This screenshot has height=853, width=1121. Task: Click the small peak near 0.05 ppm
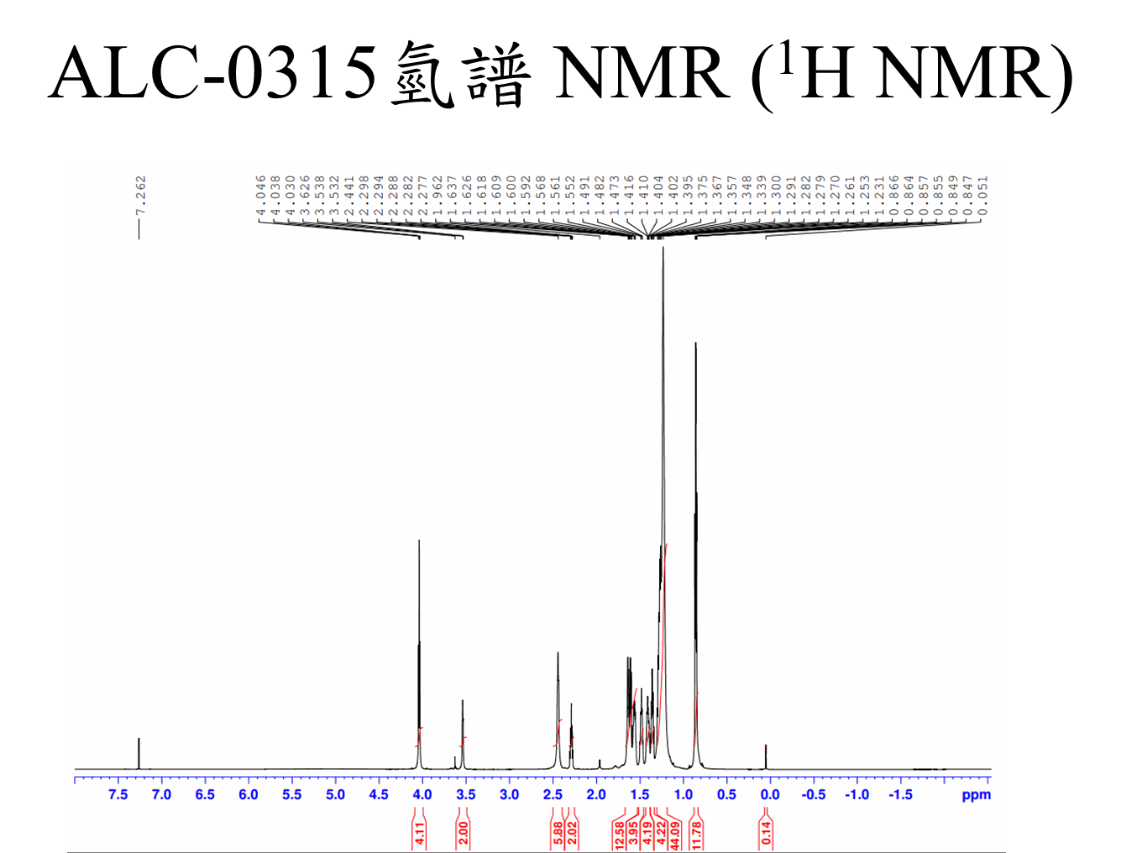tap(766, 757)
